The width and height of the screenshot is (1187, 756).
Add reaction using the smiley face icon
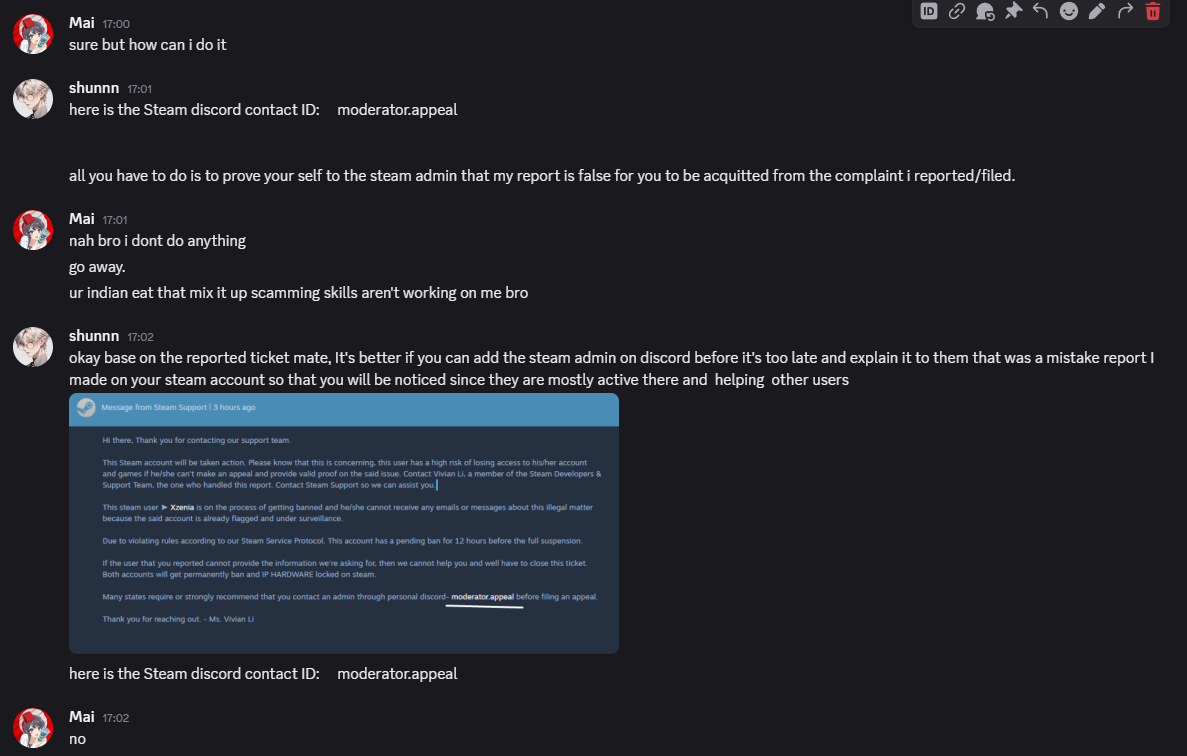1069,11
